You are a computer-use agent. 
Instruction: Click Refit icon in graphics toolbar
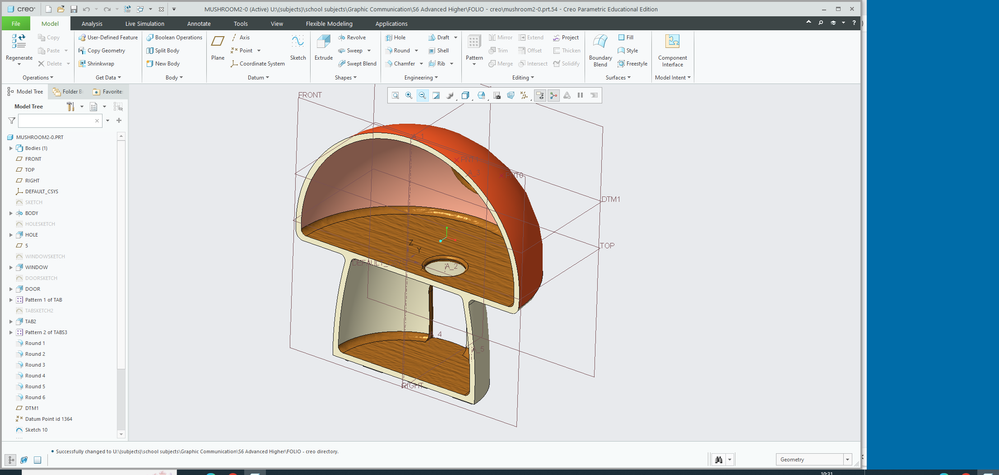pos(395,95)
